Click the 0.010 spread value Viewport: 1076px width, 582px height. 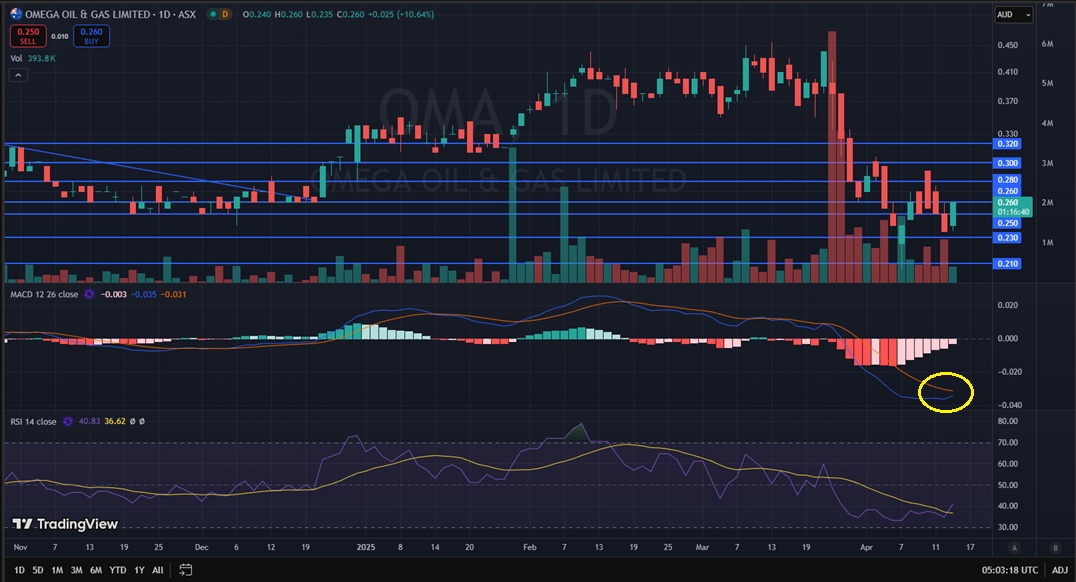pos(60,36)
